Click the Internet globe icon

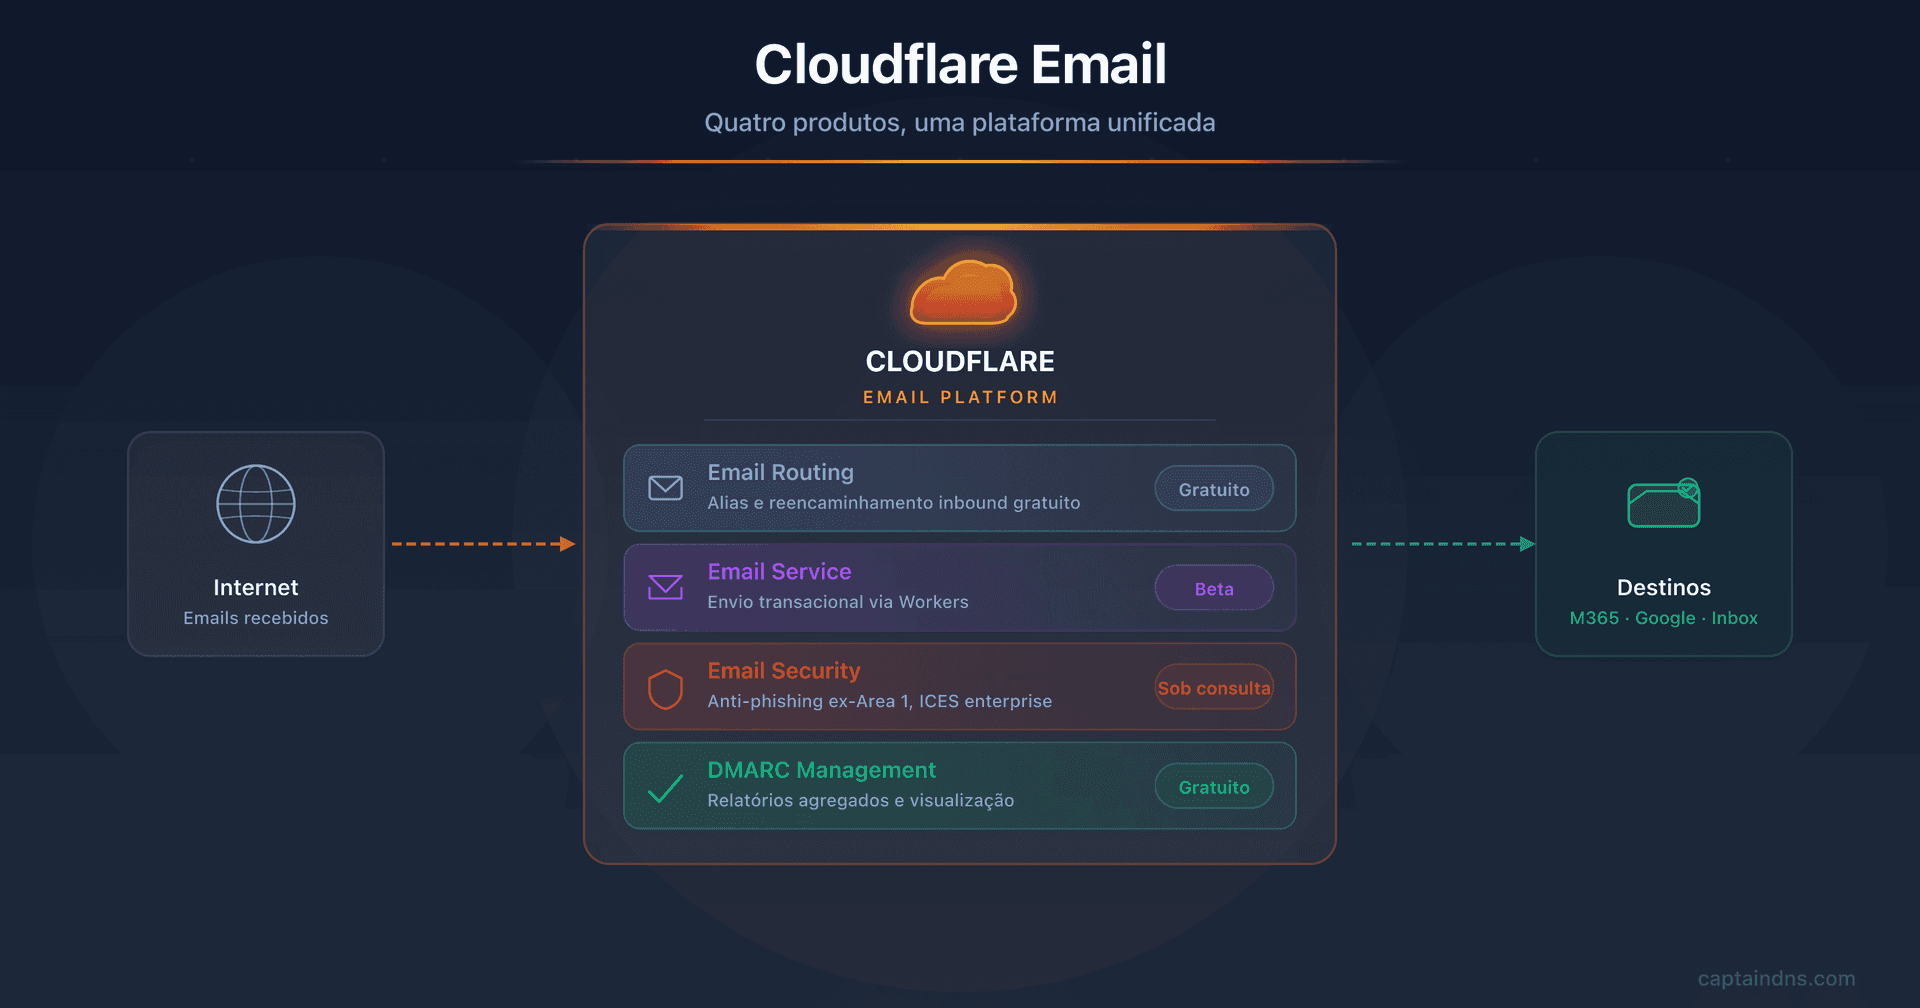[256, 504]
